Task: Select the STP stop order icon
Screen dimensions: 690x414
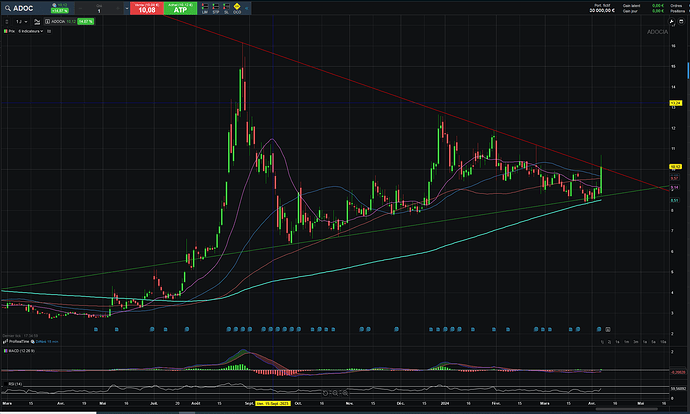Action: pyautogui.click(x=216, y=8)
